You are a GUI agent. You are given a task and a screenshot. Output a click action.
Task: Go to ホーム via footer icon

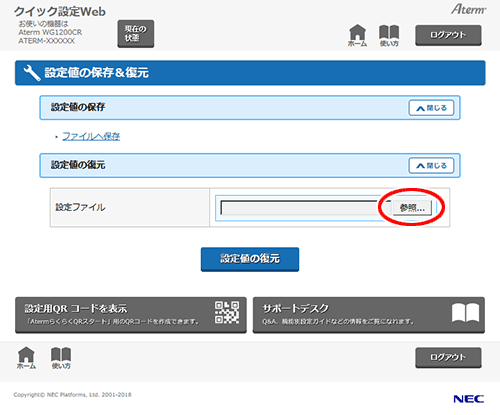click(x=26, y=358)
